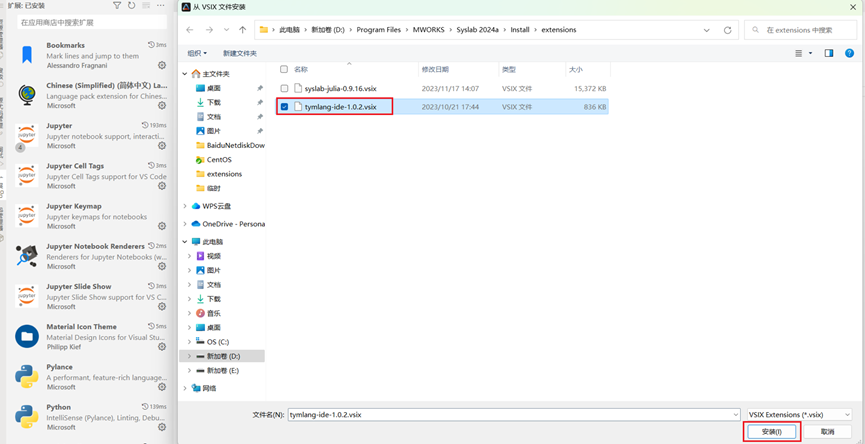Open the Material Icon Theme gear settings
Viewport: 865px width, 444px height.
click(162, 347)
